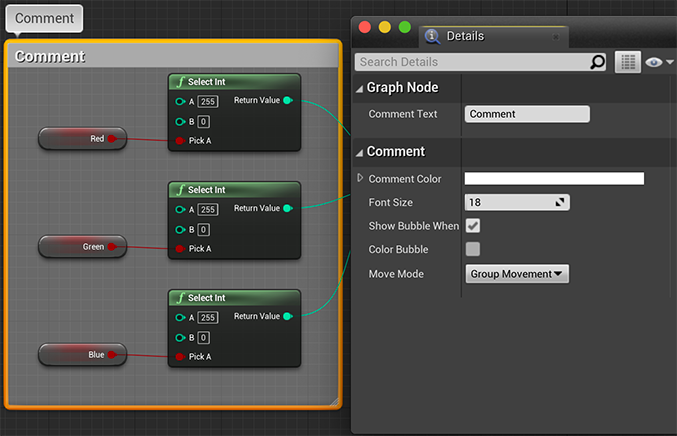Click the Red variable node output pin
The width and height of the screenshot is (677, 436).
[112, 139]
